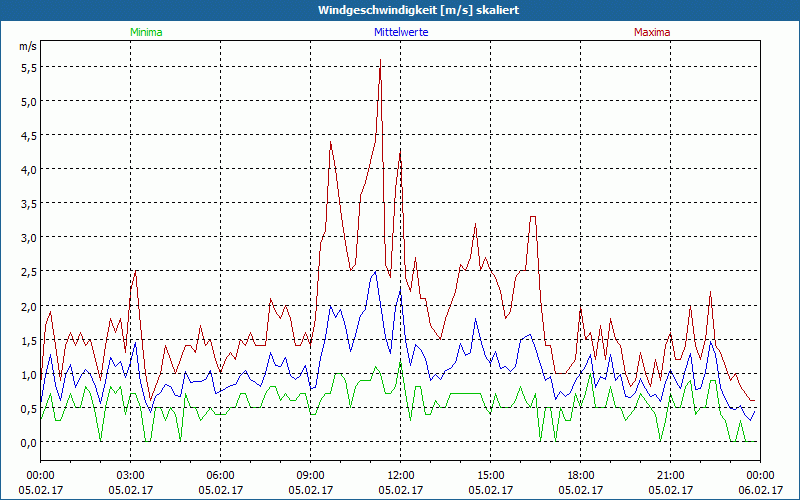The image size is (800, 500).
Task: Click the Minima legend label
Action: 146,32
